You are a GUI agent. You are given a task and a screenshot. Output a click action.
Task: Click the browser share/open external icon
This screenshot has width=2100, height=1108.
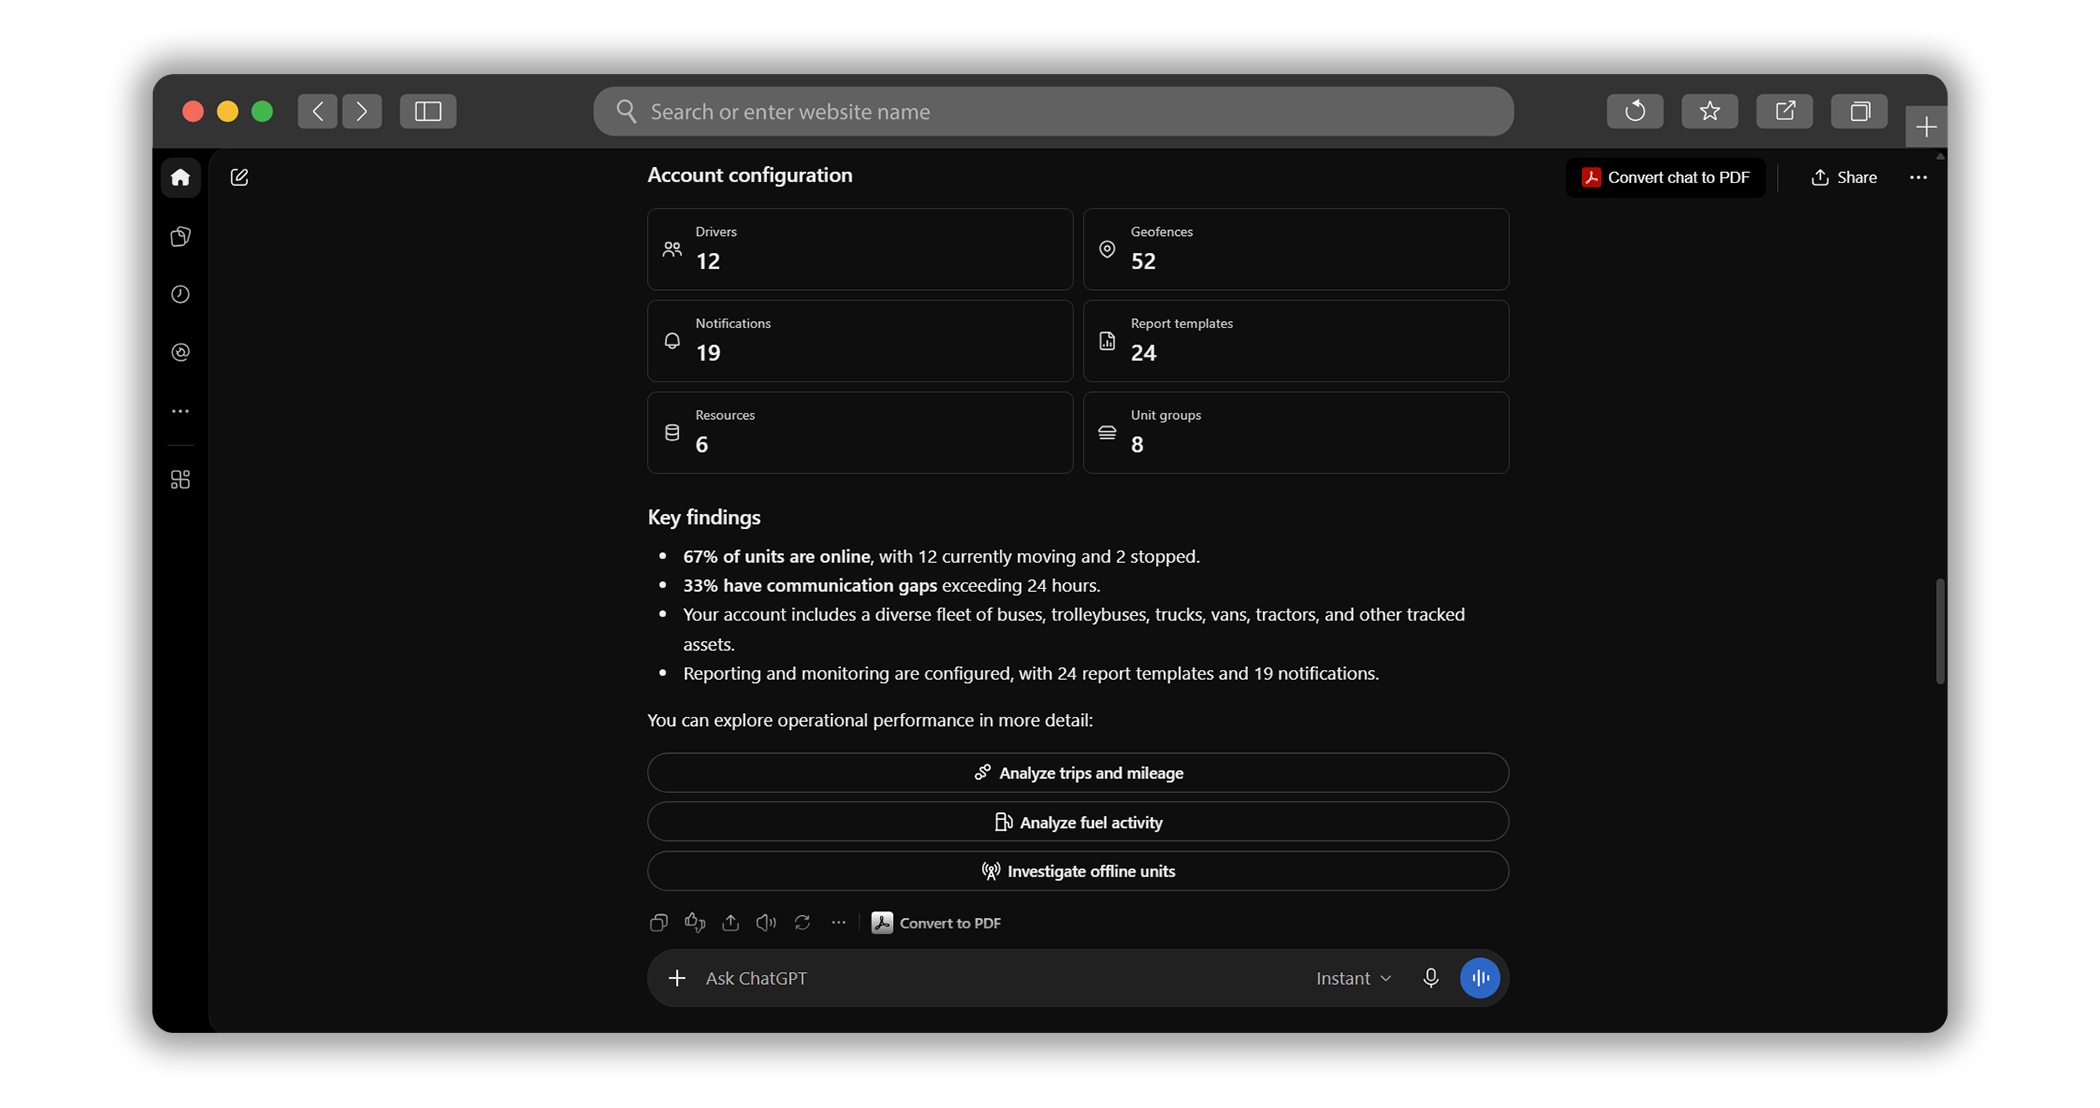tap(1785, 111)
